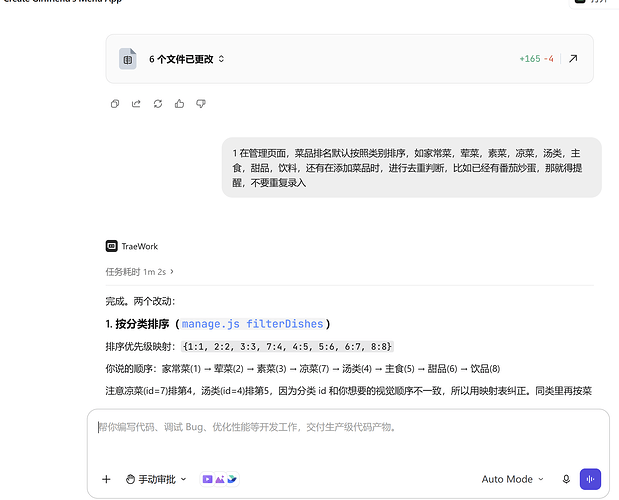Open file changes in new view arrow
Screen dimensions: 619x500
(x=573, y=59)
